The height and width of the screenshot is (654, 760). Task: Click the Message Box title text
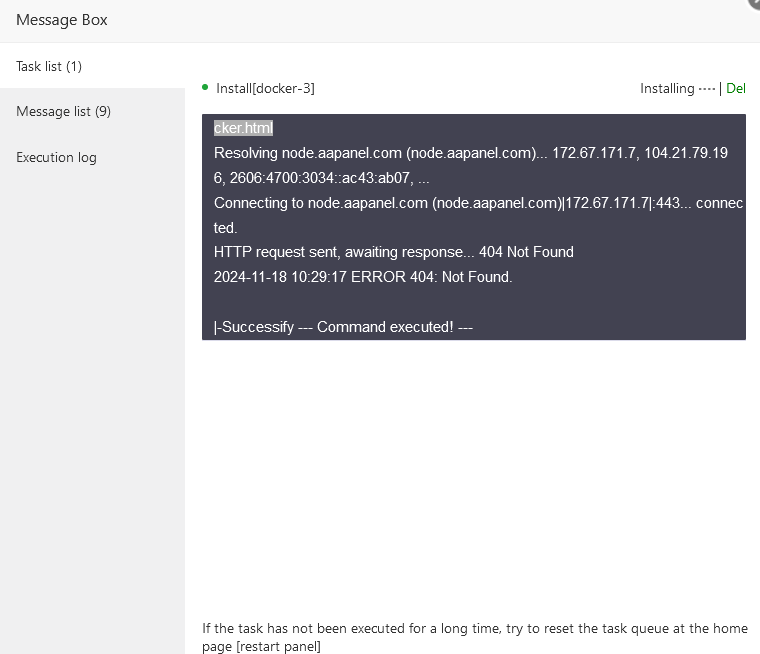(62, 20)
